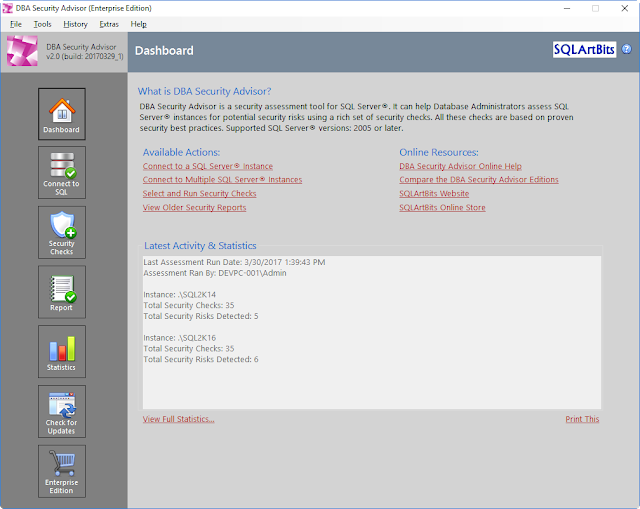Click the title bar application icon
Viewport: 640px width, 509px height.
(x=7, y=8)
